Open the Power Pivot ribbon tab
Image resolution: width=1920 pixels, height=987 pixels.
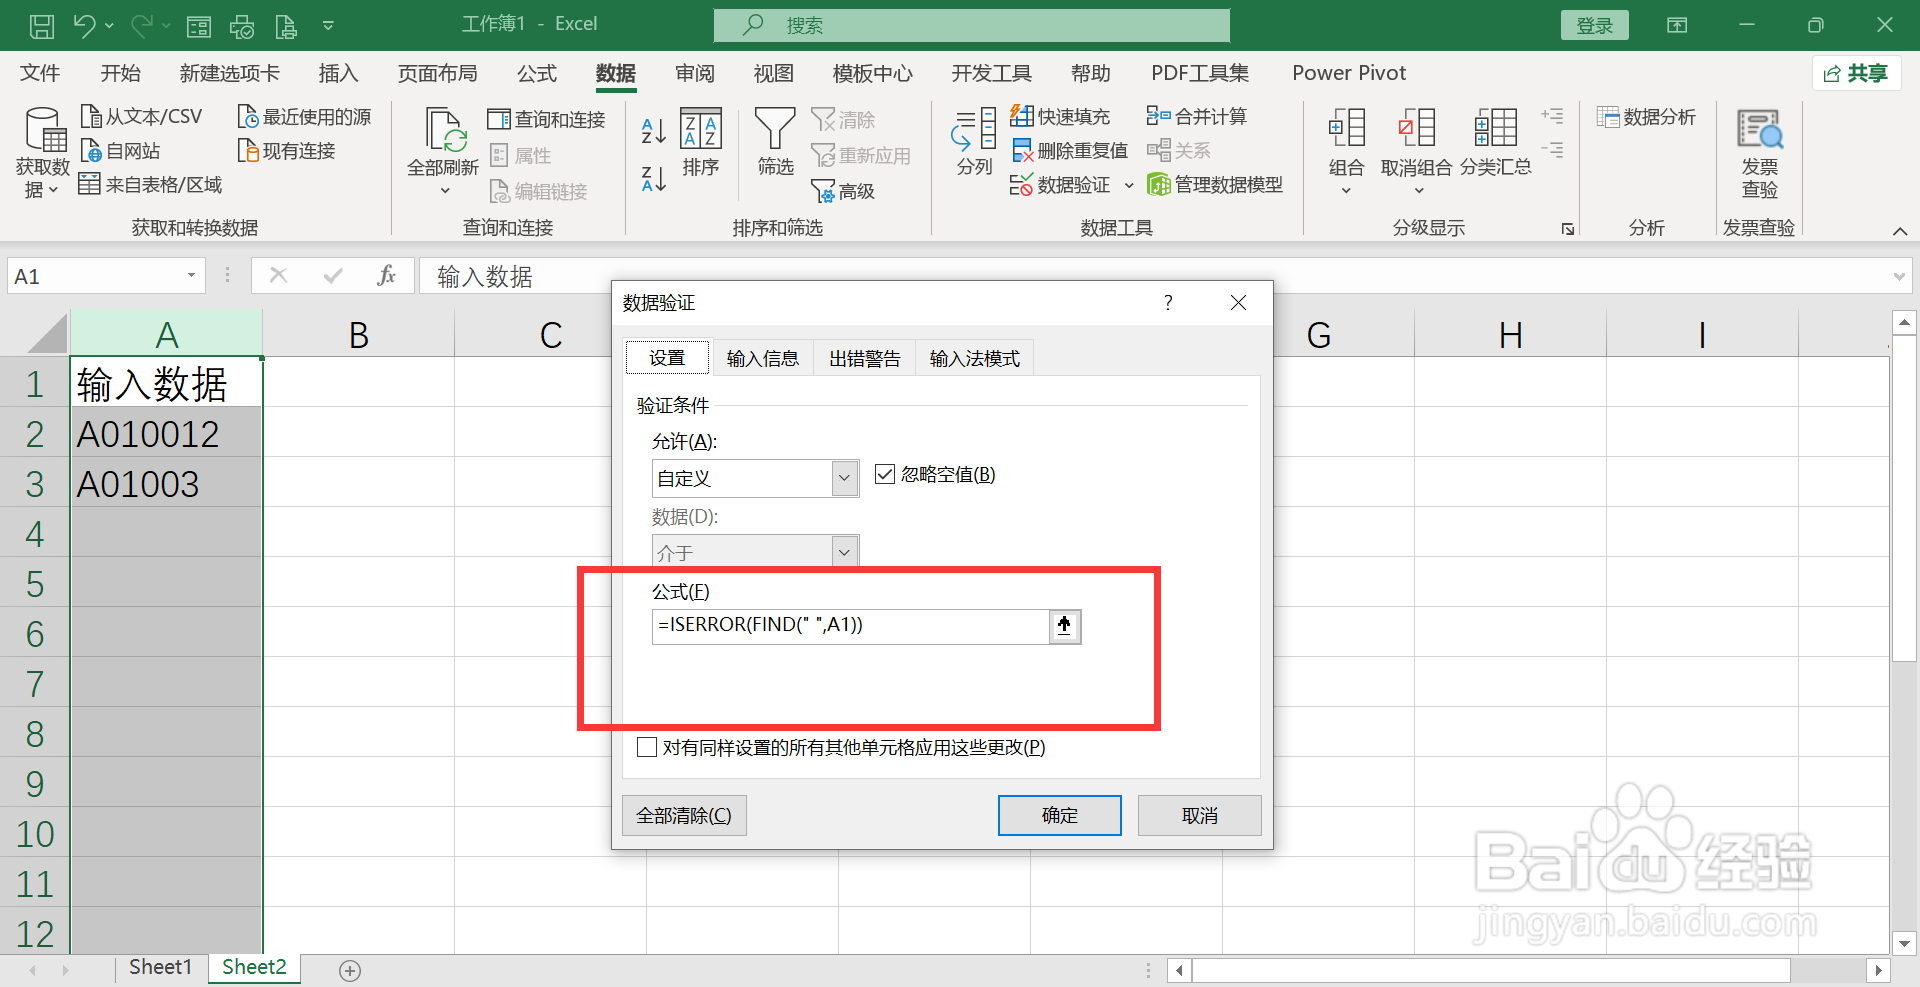pyautogui.click(x=1349, y=73)
